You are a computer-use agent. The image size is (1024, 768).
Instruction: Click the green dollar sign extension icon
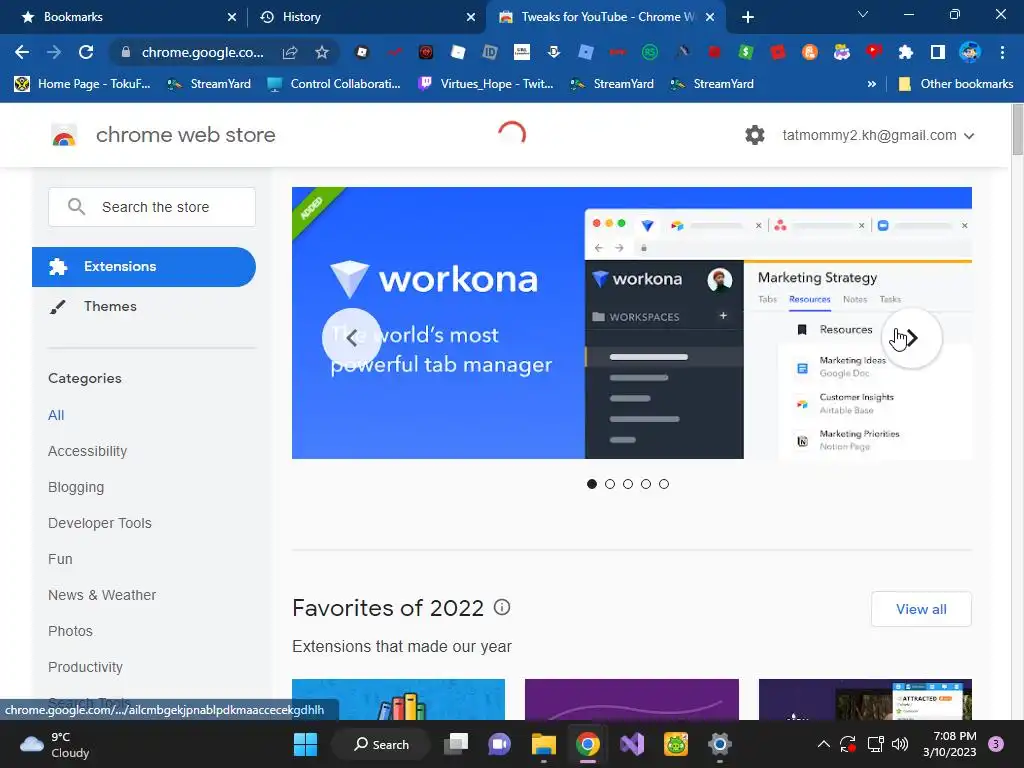pyautogui.click(x=746, y=52)
